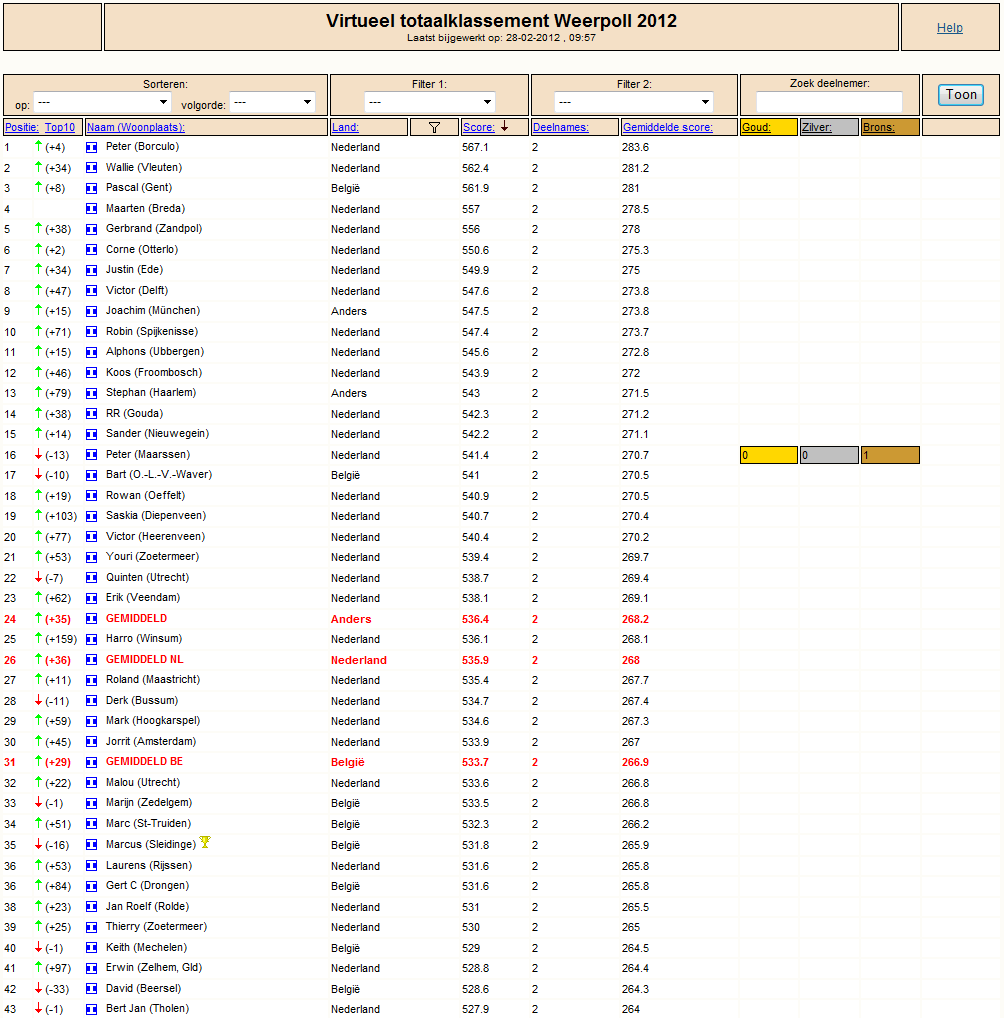Screen dimensions: 1004x1018
Task: Sort by Naam (Woonplaats) header
Action: 136,127
